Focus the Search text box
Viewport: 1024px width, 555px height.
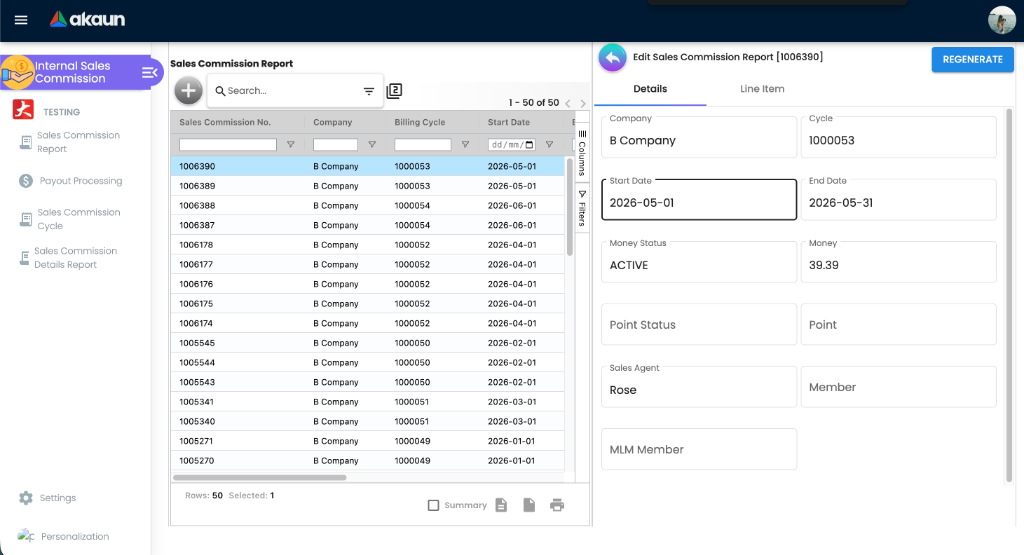click(293, 91)
